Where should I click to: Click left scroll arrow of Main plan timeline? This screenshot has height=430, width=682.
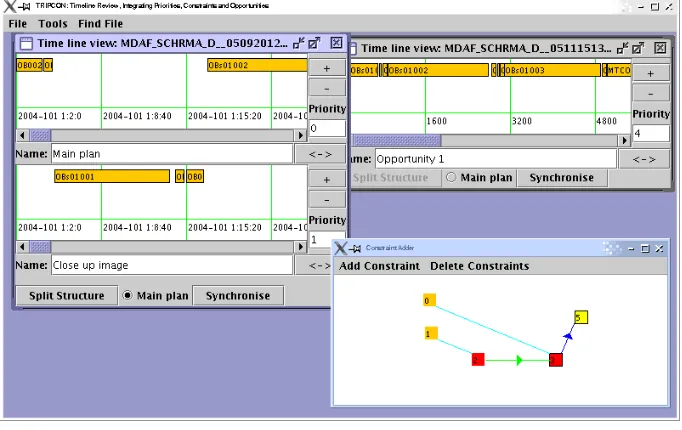(22, 136)
